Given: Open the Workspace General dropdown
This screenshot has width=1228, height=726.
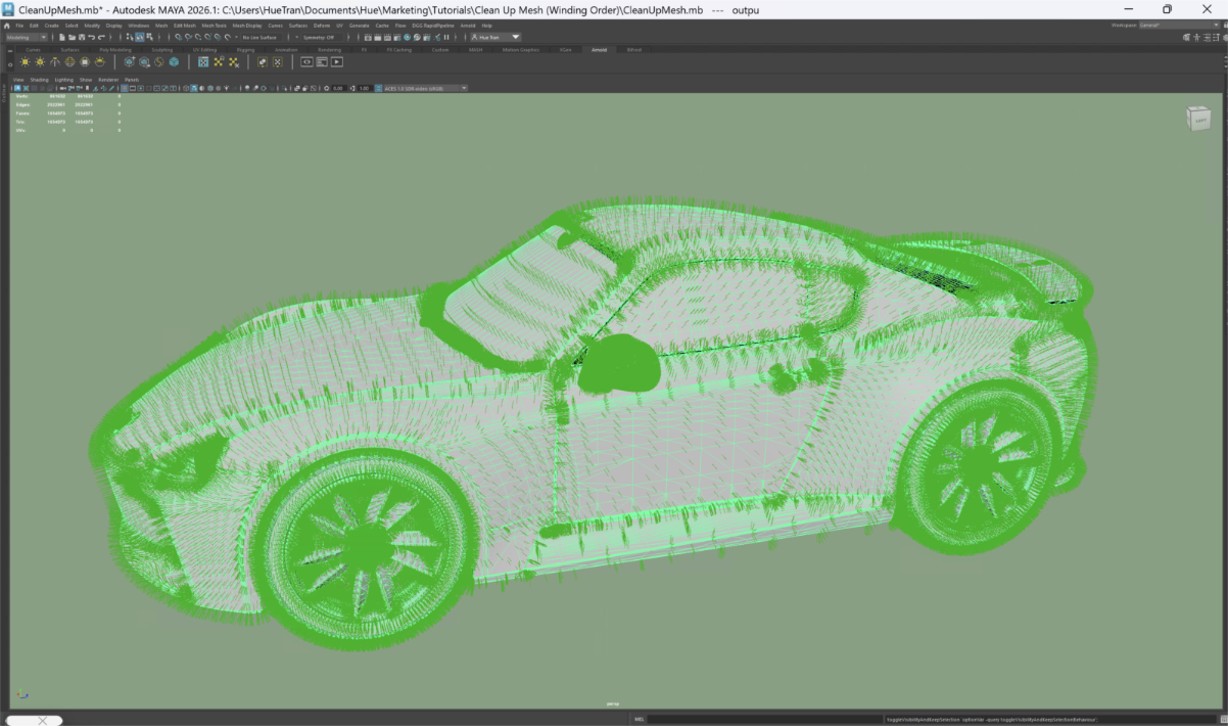Looking at the screenshot, I should (x=1180, y=25).
